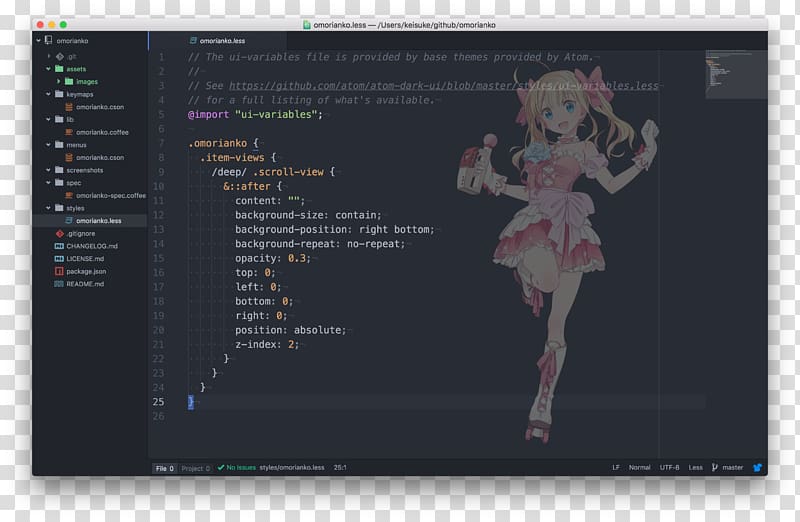Collapse the omorianko root project chevron
800x522 pixels.
coord(39,40)
